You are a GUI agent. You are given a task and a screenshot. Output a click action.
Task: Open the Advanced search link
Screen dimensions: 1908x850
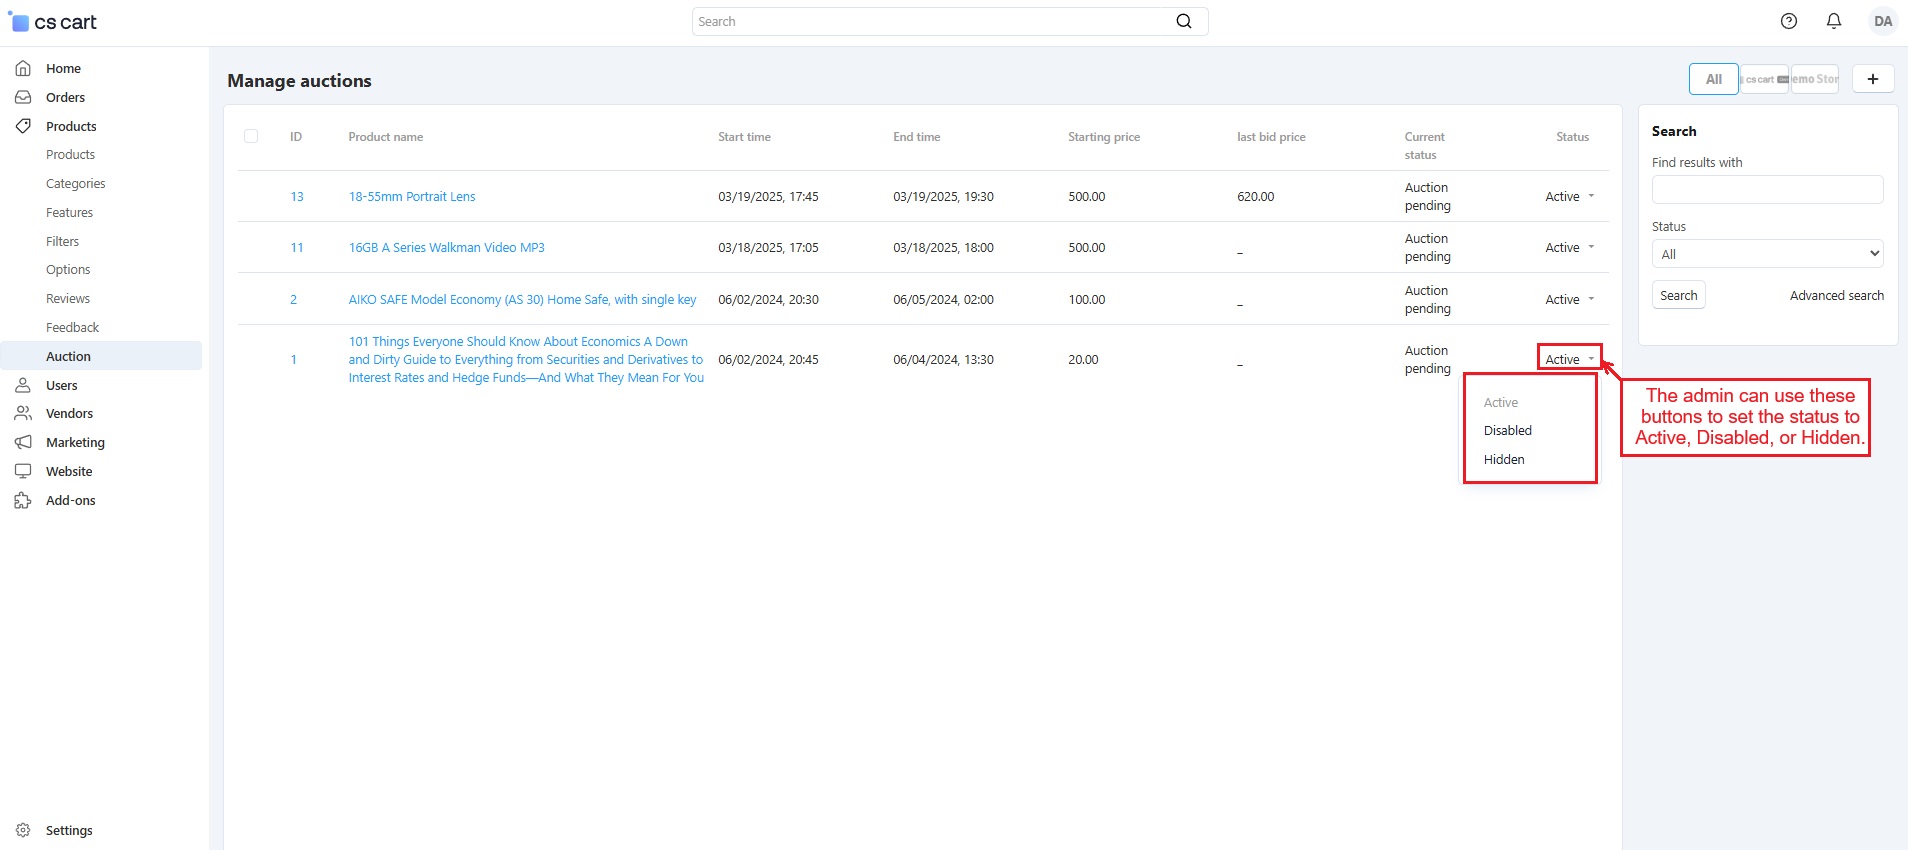click(x=1836, y=296)
